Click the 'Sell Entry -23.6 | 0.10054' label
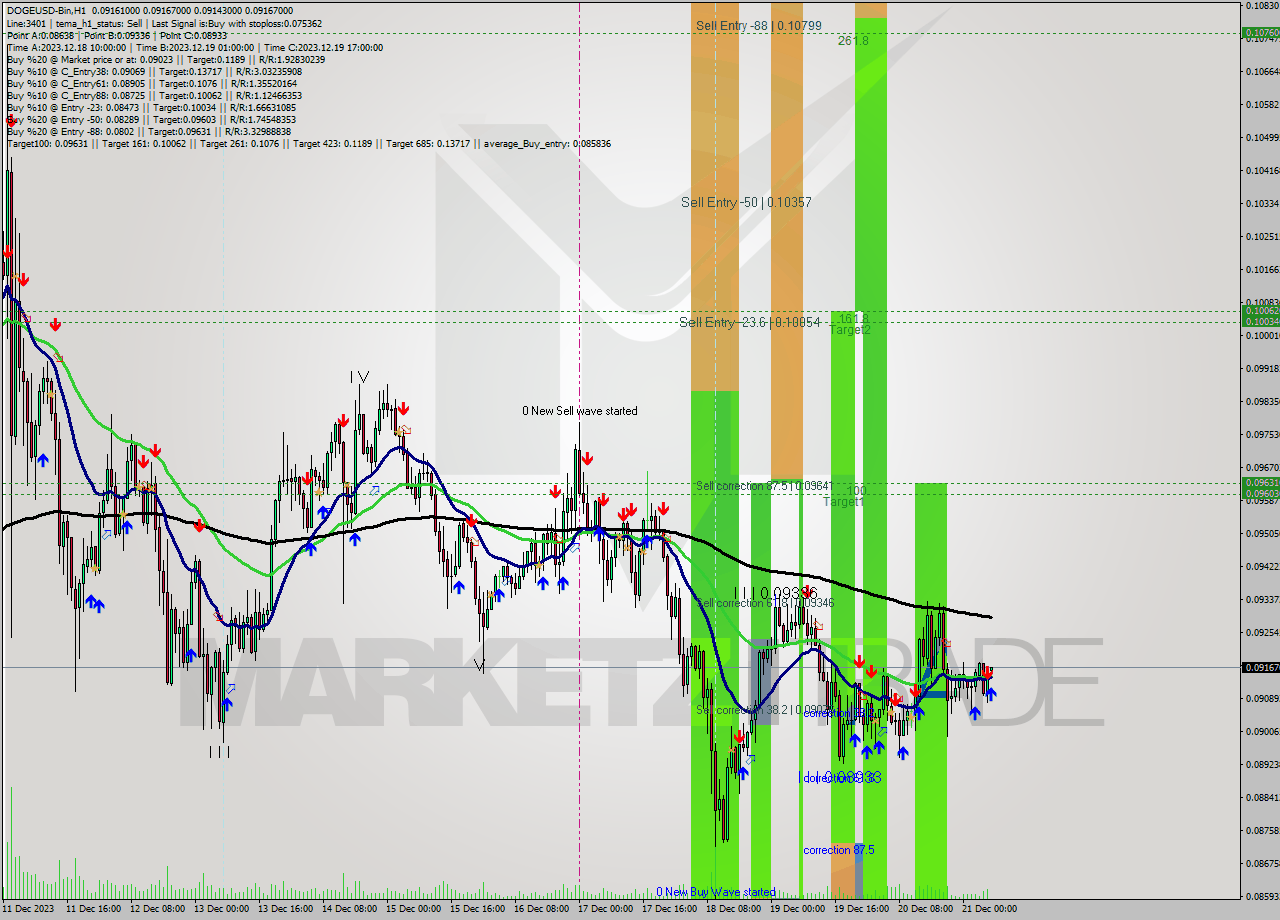Screen dimensions: 1280x920 click(x=749, y=322)
